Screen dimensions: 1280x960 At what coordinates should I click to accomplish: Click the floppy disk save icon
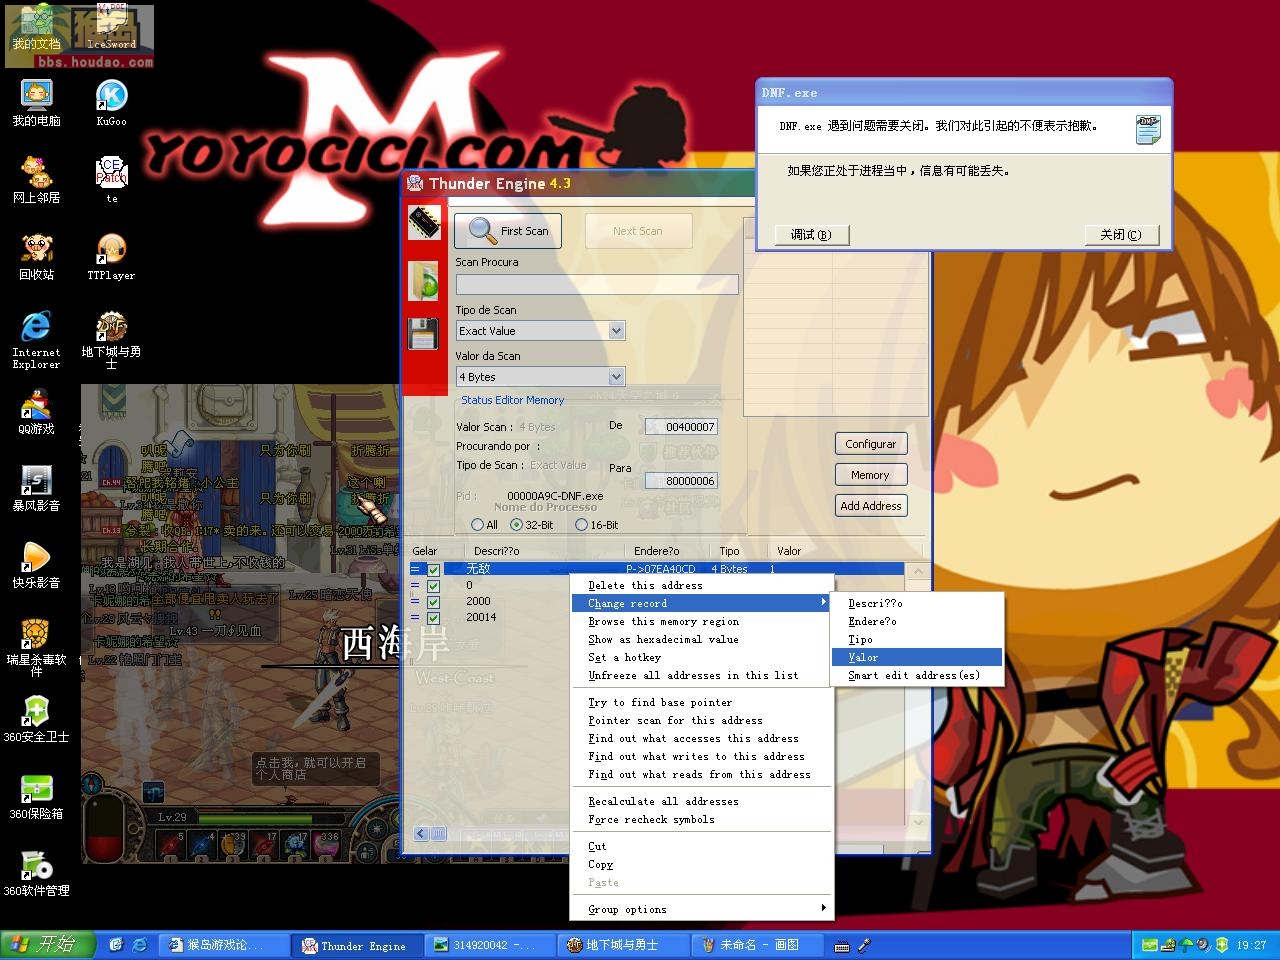(x=424, y=334)
